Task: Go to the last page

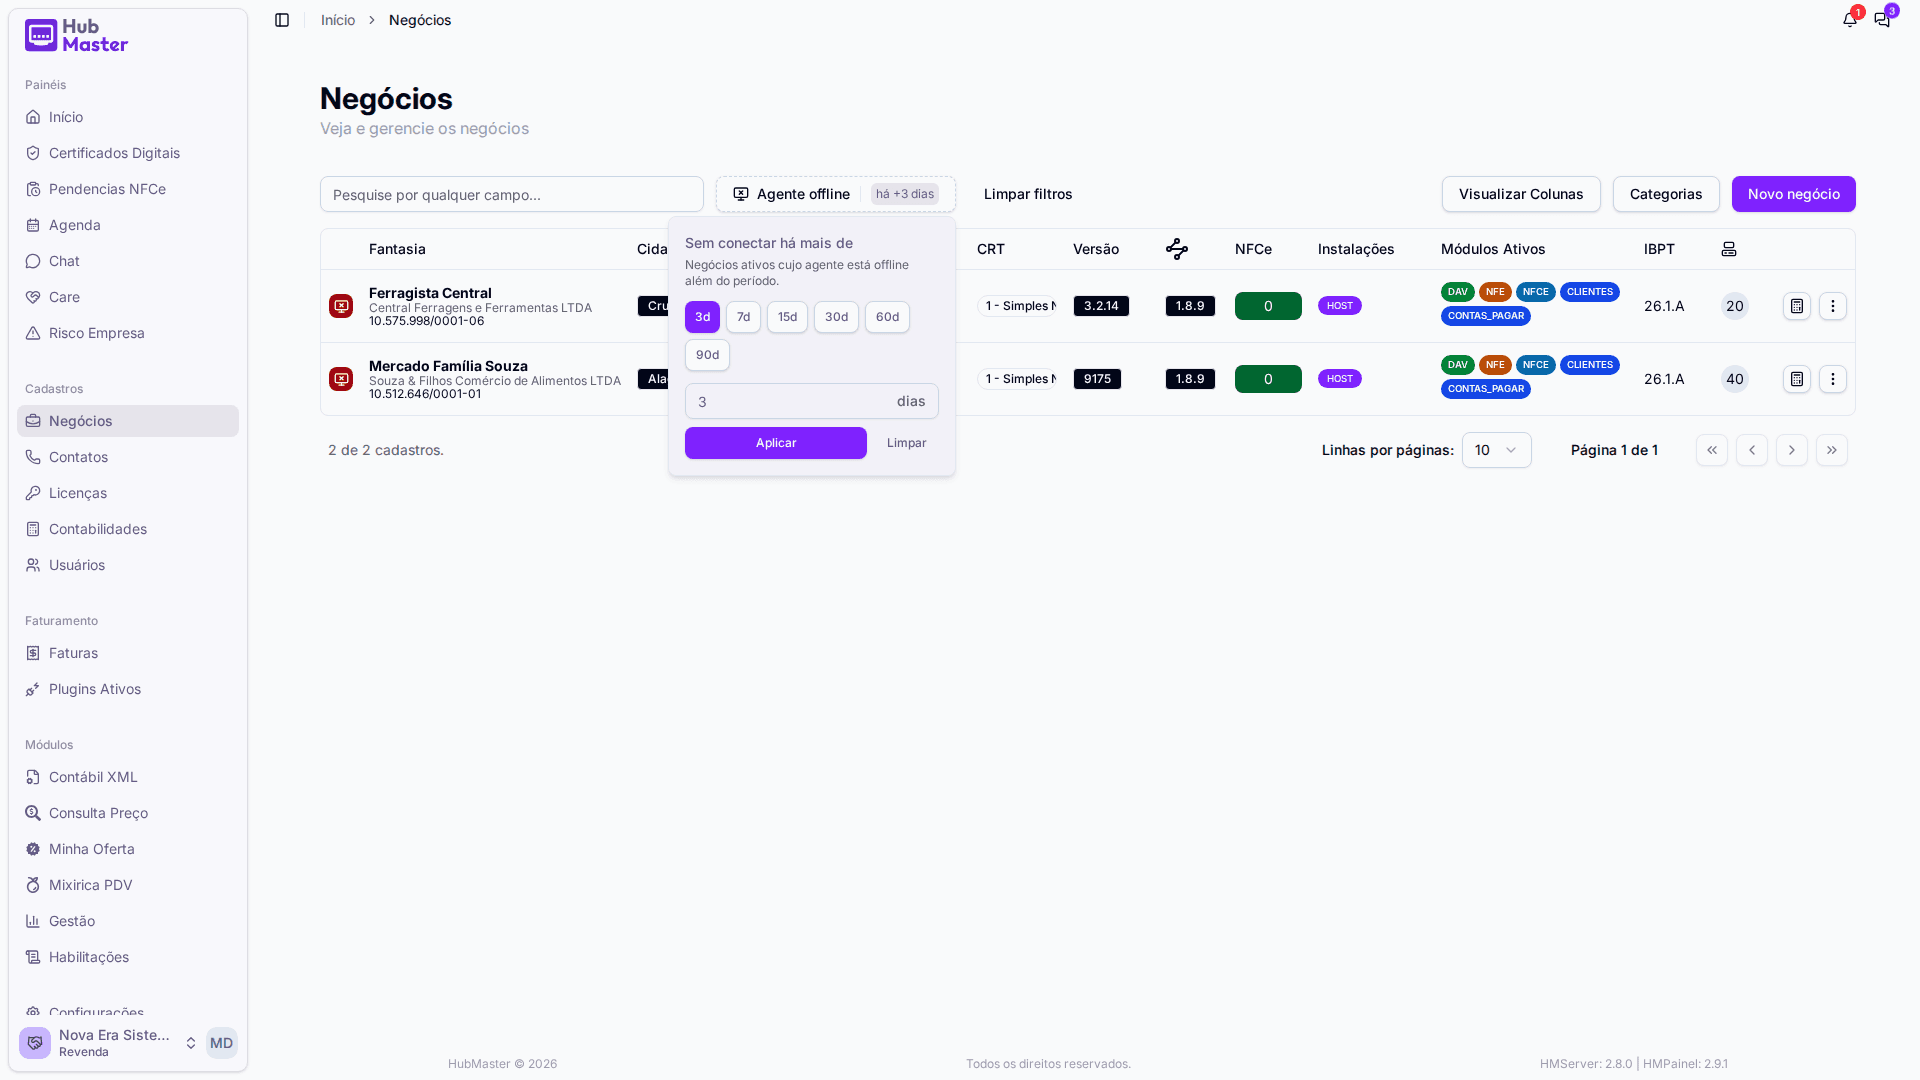Action: click(1832, 450)
